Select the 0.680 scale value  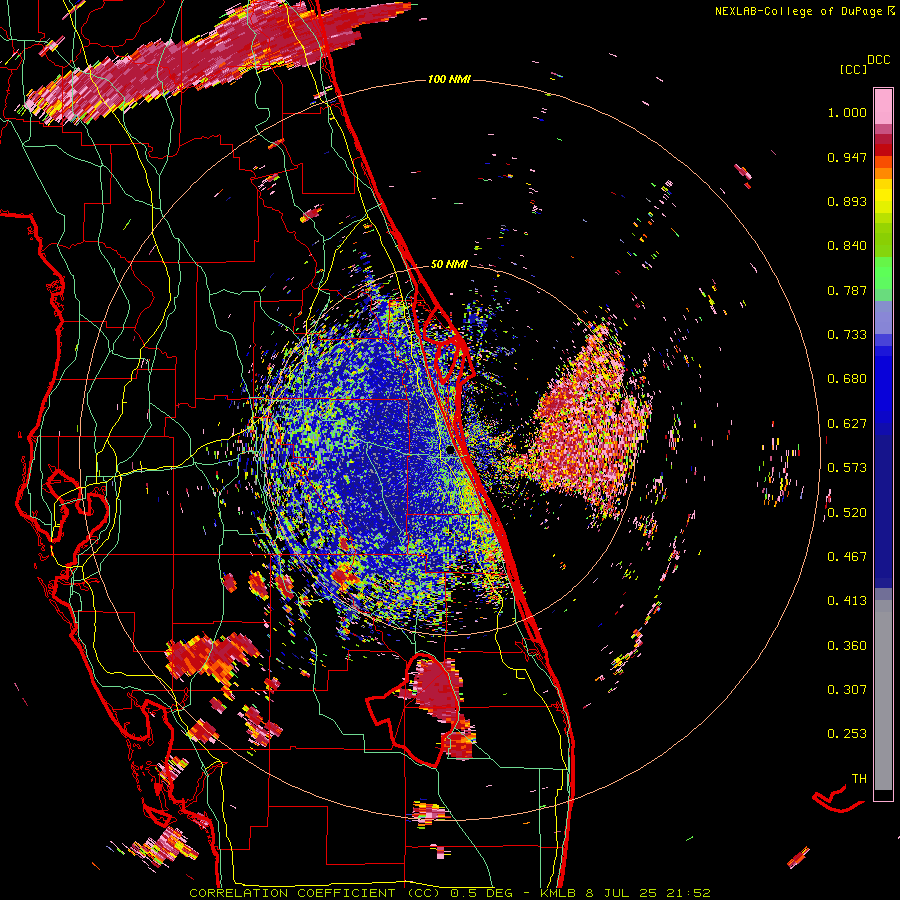[x=847, y=379]
